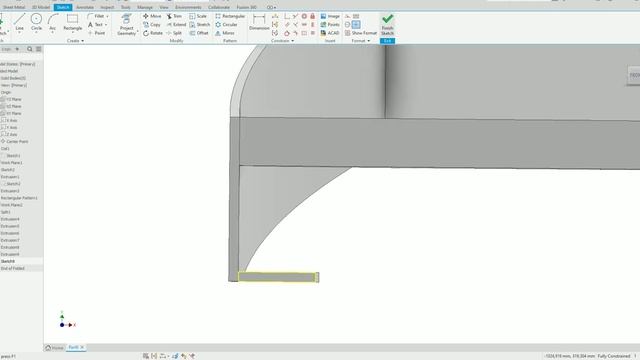Open Fillet dropdown arrow
The height and width of the screenshot is (360, 640).
pos(107,16)
